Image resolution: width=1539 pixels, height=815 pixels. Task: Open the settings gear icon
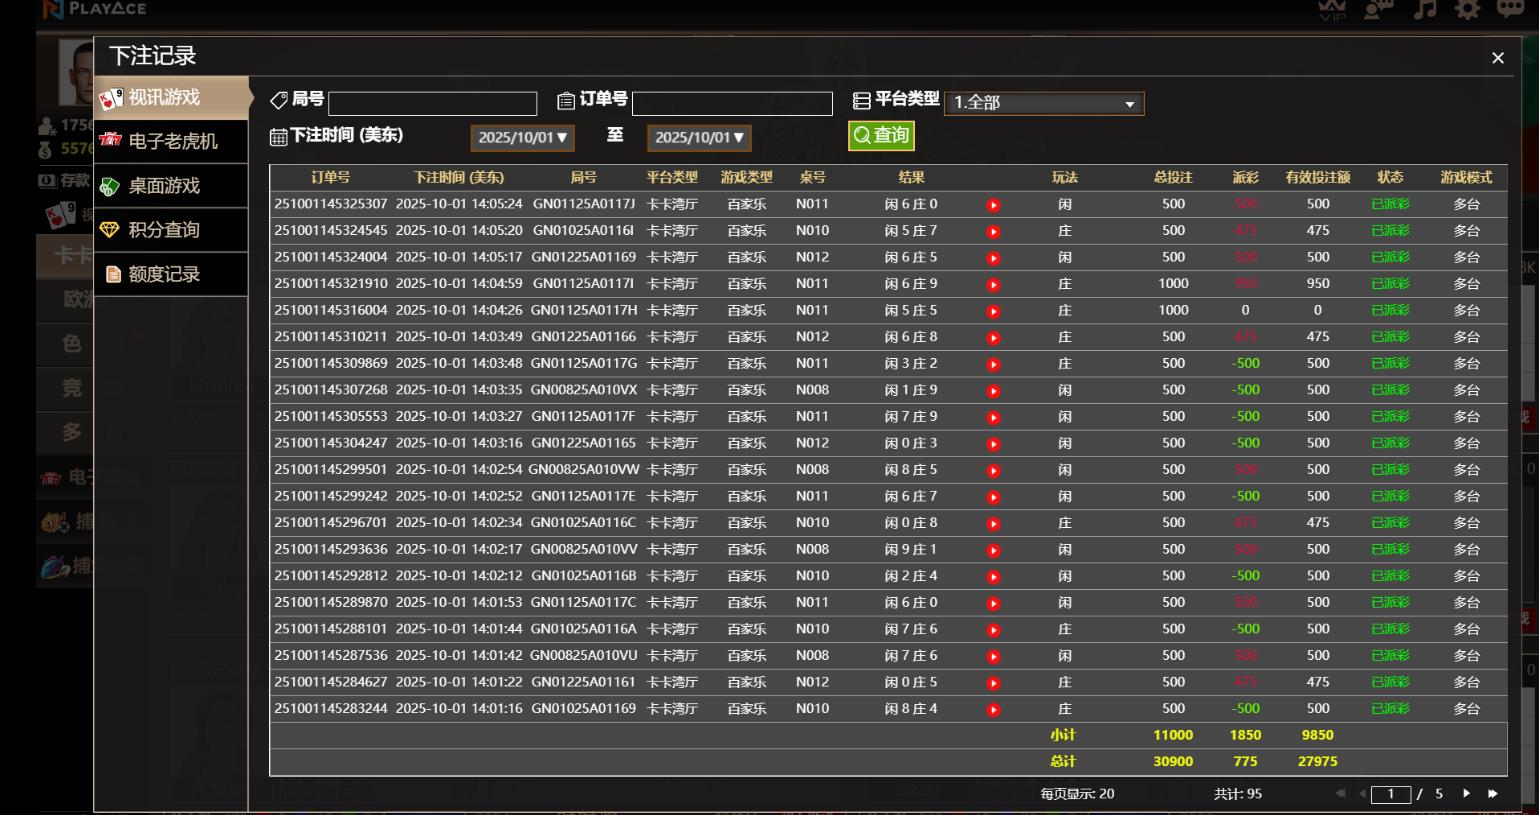click(1467, 9)
